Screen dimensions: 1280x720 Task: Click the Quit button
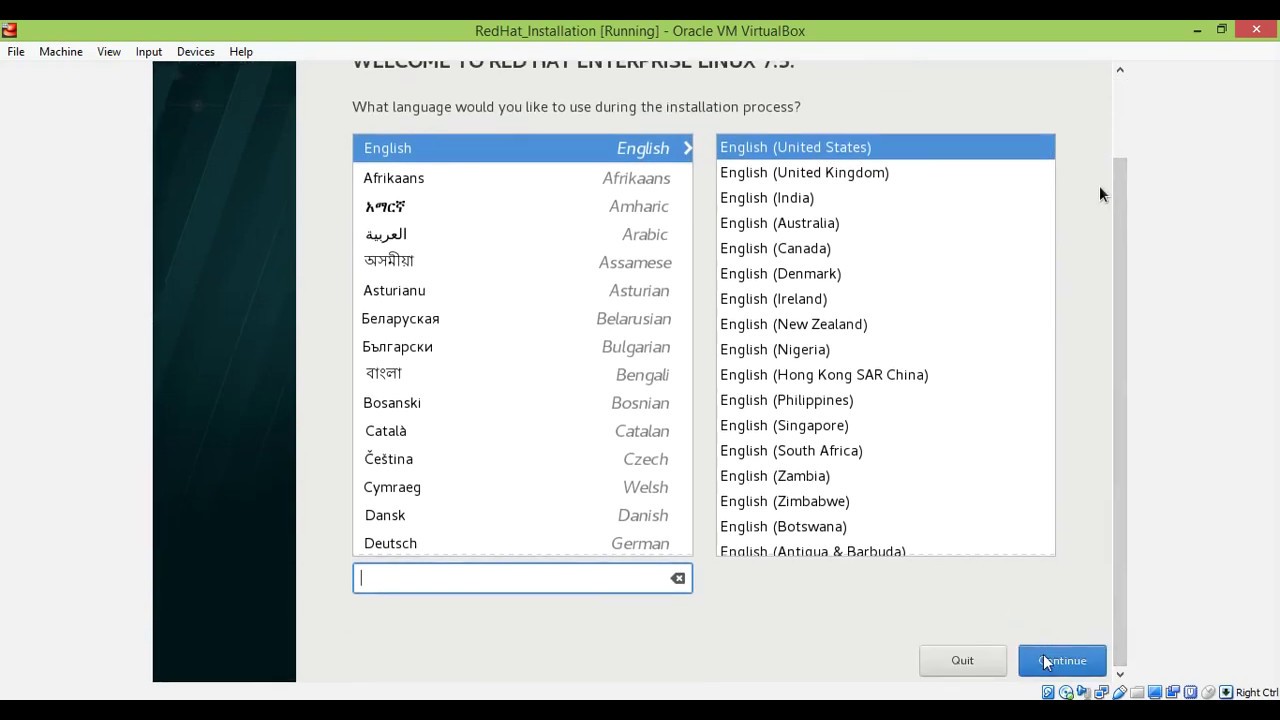pyautogui.click(x=962, y=660)
